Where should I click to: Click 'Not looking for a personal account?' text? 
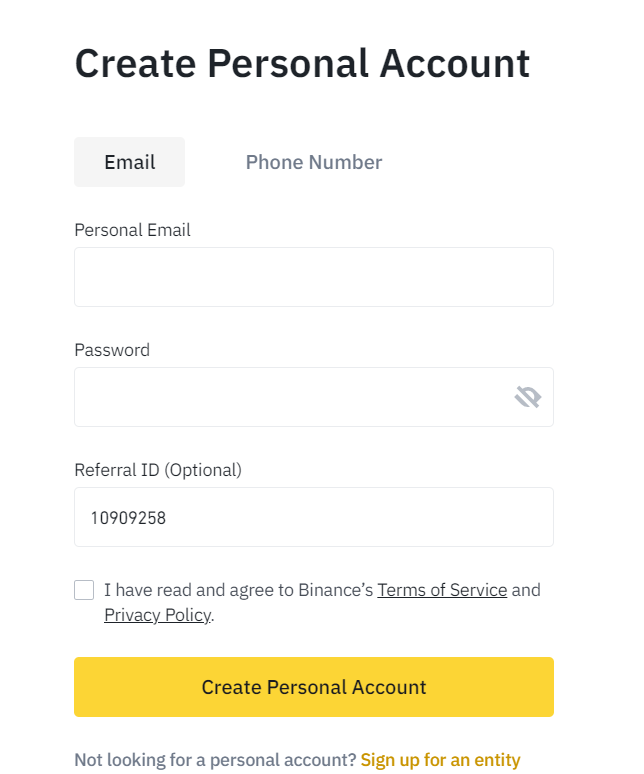coord(215,760)
